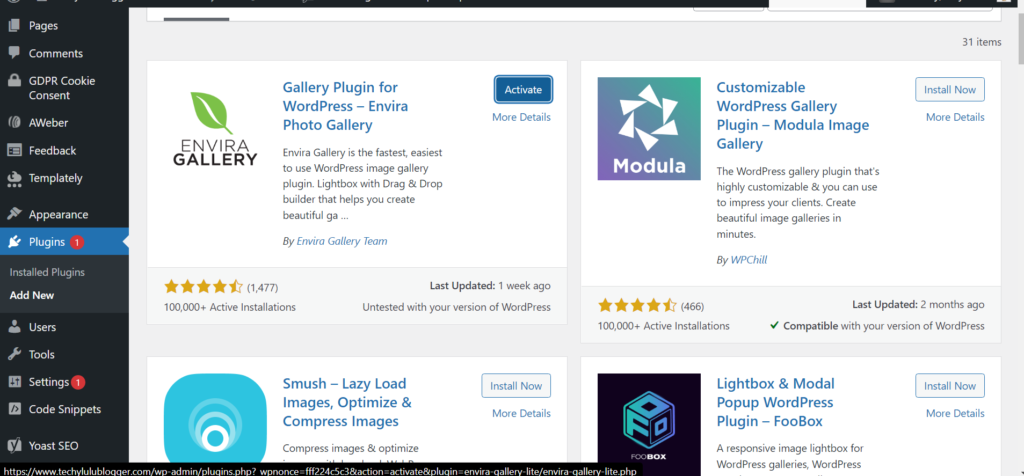Install the Modula Image Gallery plugin
Image resolution: width=1024 pixels, height=476 pixels.
pos(950,89)
